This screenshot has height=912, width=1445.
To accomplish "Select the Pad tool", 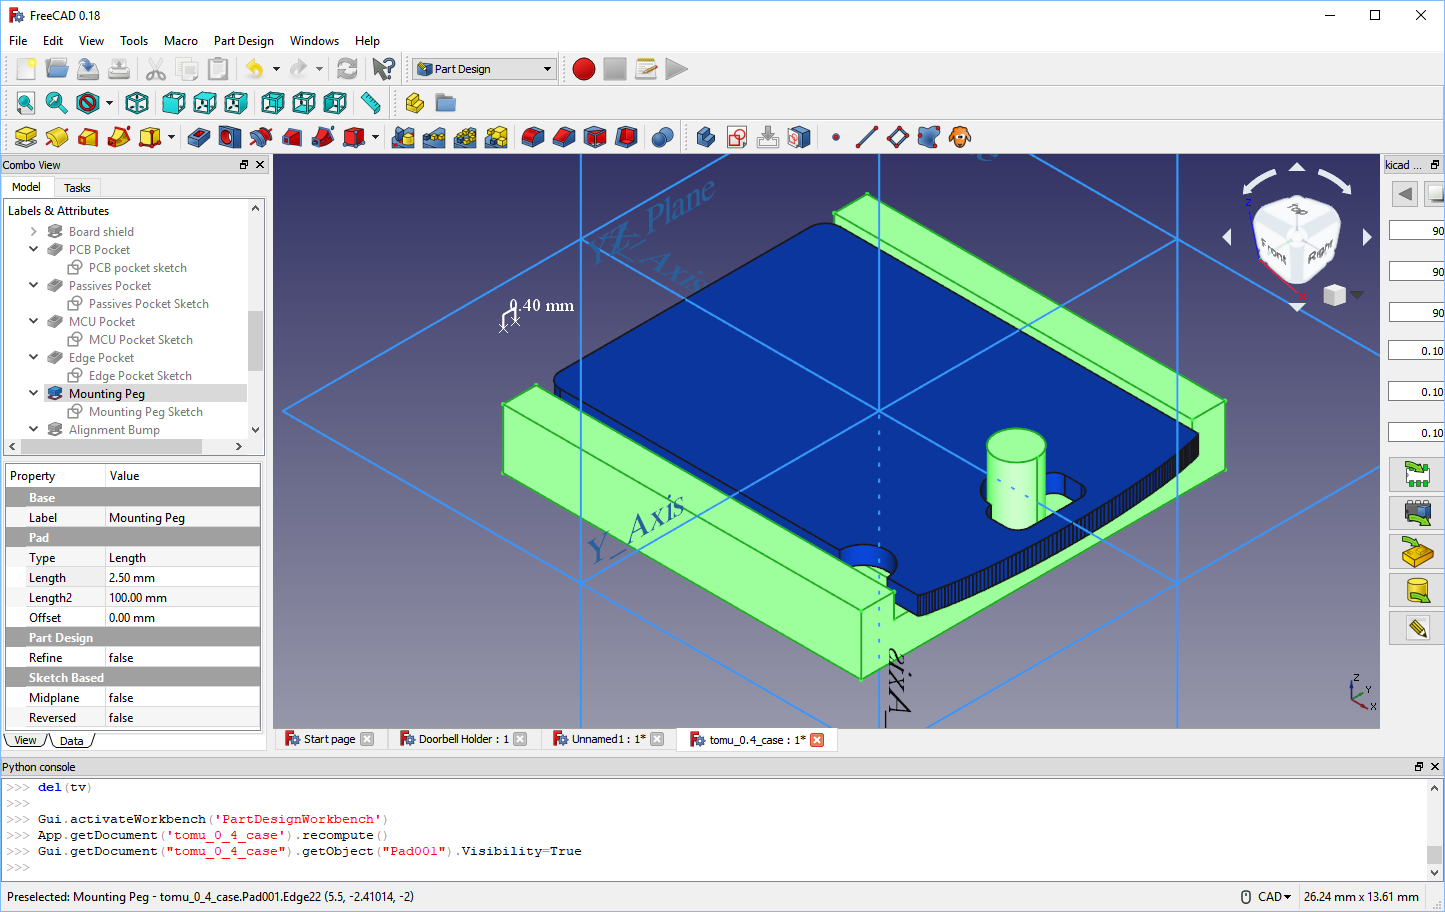I will point(24,137).
